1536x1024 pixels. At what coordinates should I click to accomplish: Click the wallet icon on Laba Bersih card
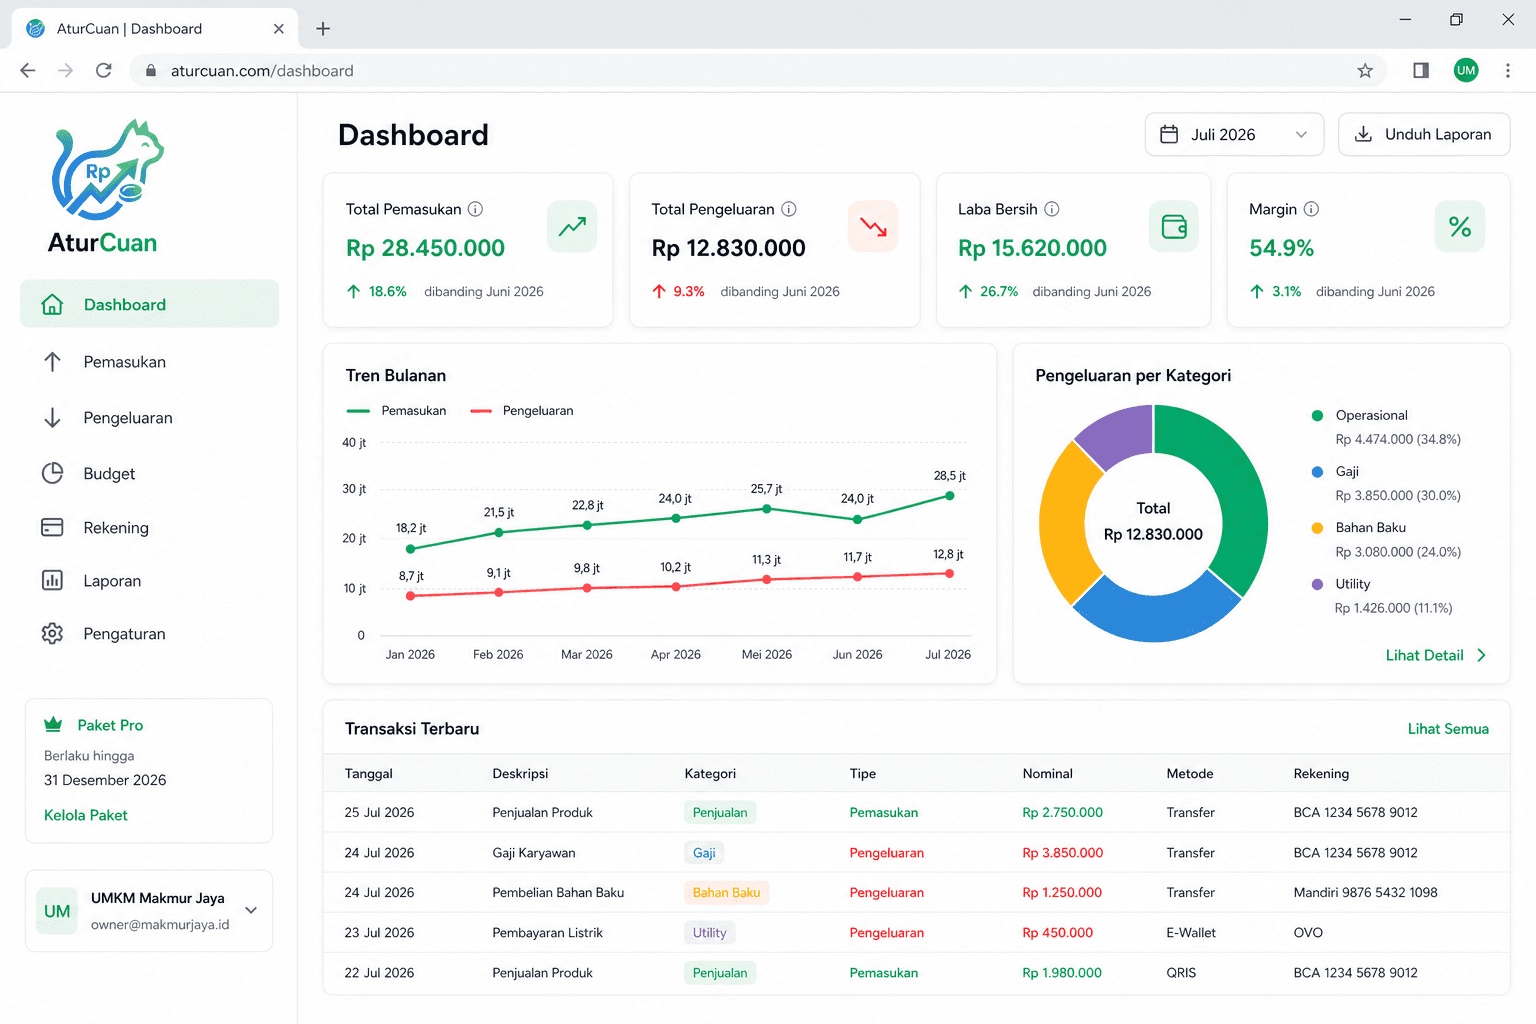(x=1174, y=226)
